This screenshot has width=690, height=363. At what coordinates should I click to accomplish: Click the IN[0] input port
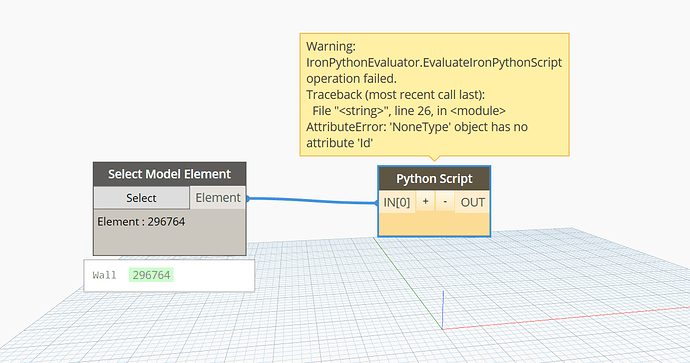[396, 202]
